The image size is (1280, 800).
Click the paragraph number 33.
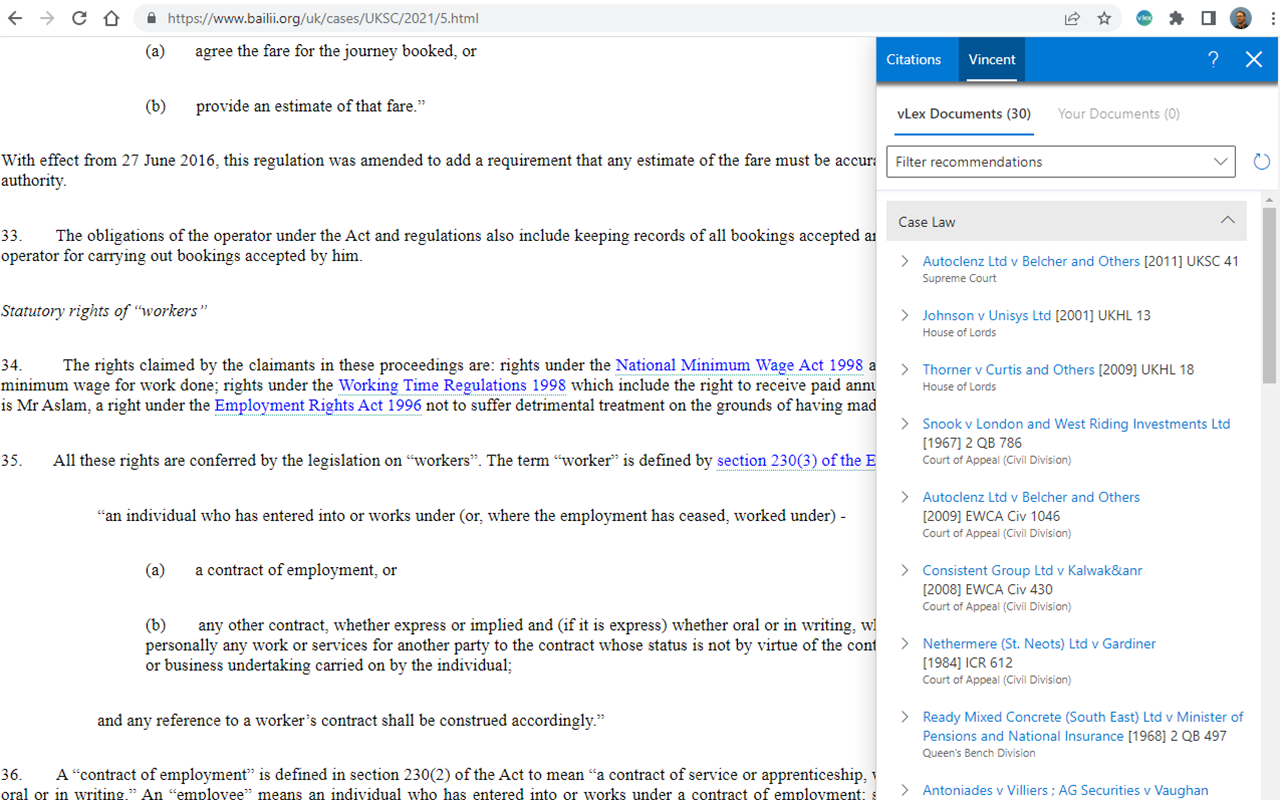pyautogui.click(x=11, y=236)
